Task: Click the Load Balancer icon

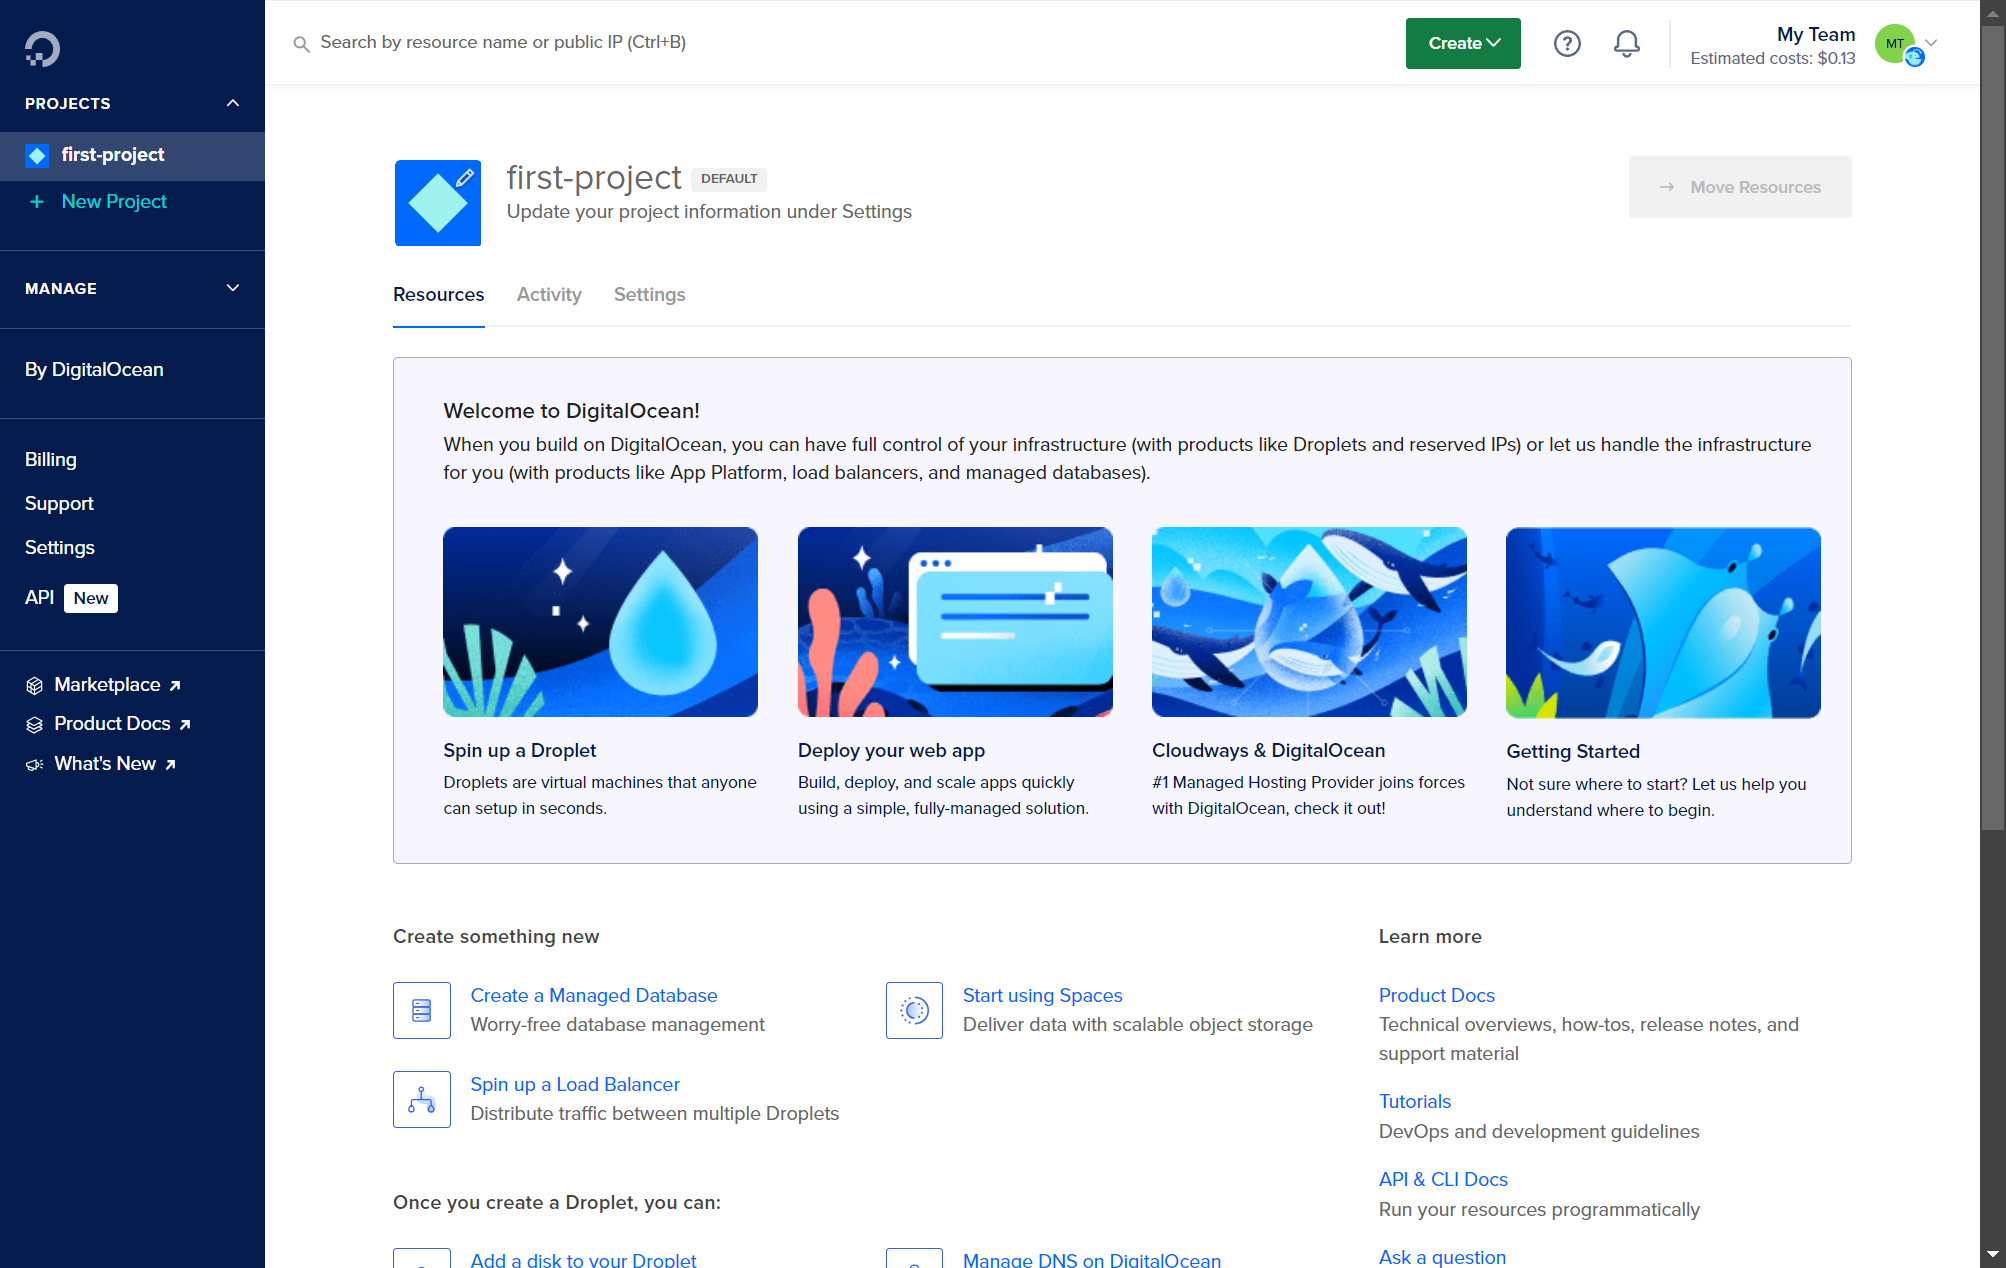Action: coord(422,1099)
